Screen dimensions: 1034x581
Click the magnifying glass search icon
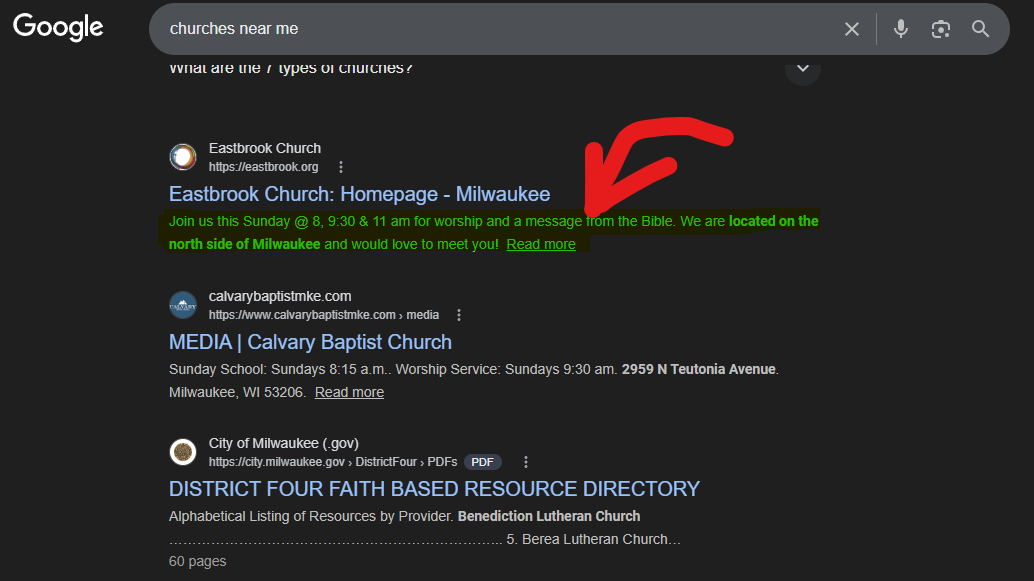click(981, 29)
